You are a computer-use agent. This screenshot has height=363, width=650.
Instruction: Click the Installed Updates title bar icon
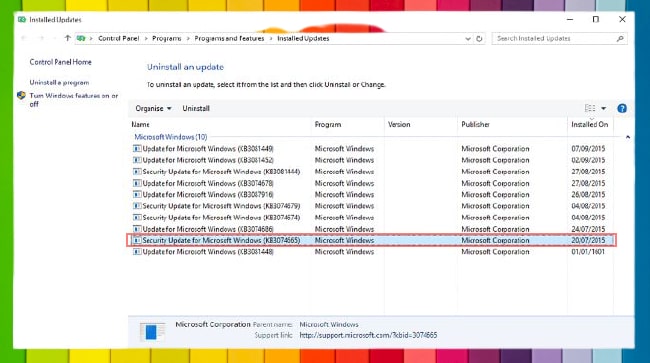(22, 19)
